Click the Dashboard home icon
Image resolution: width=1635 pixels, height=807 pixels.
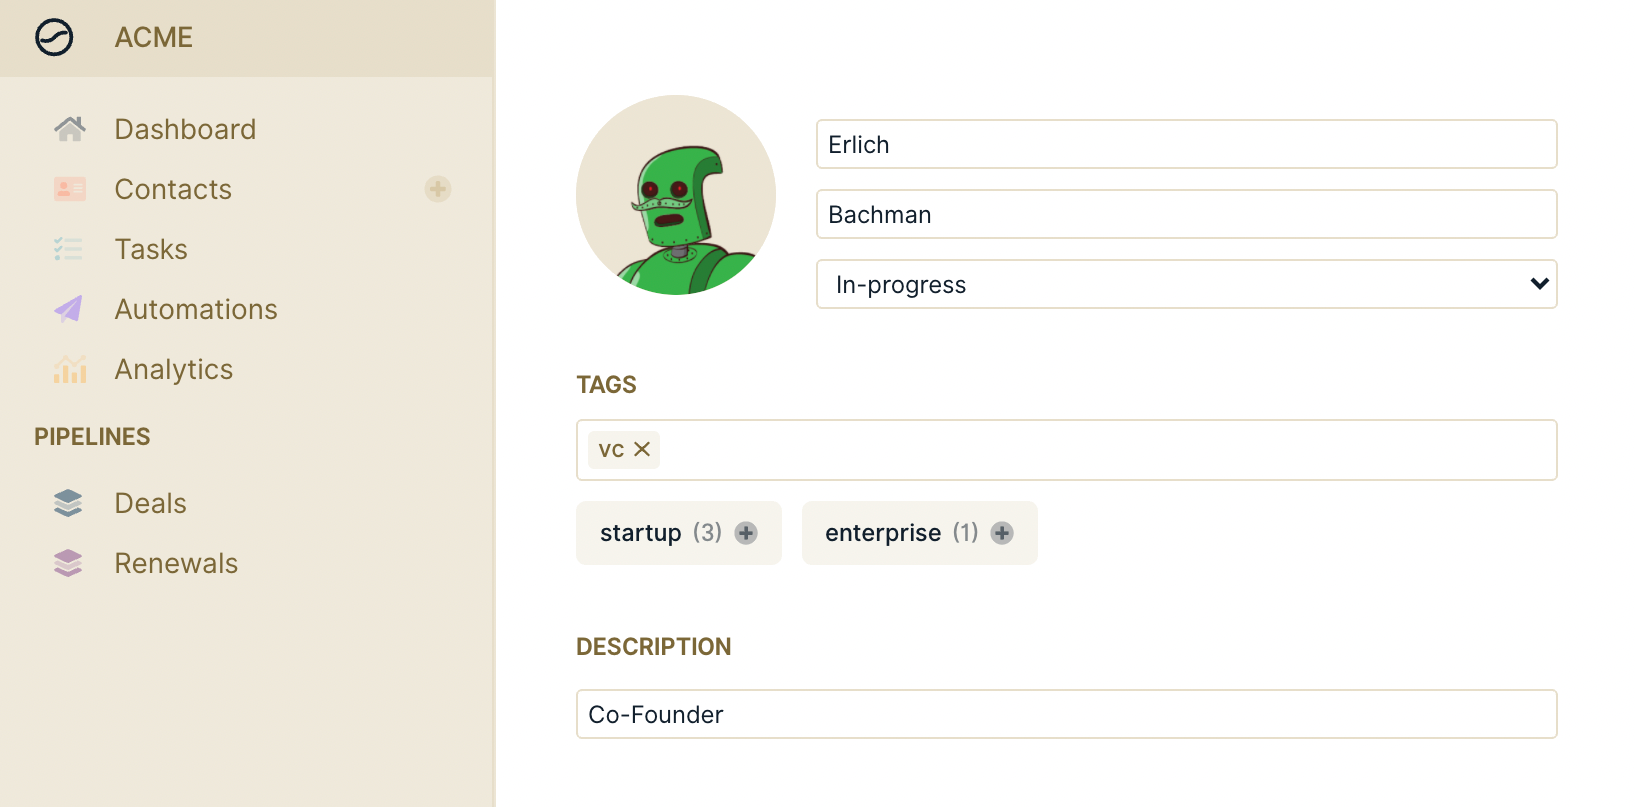click(70, 129)
